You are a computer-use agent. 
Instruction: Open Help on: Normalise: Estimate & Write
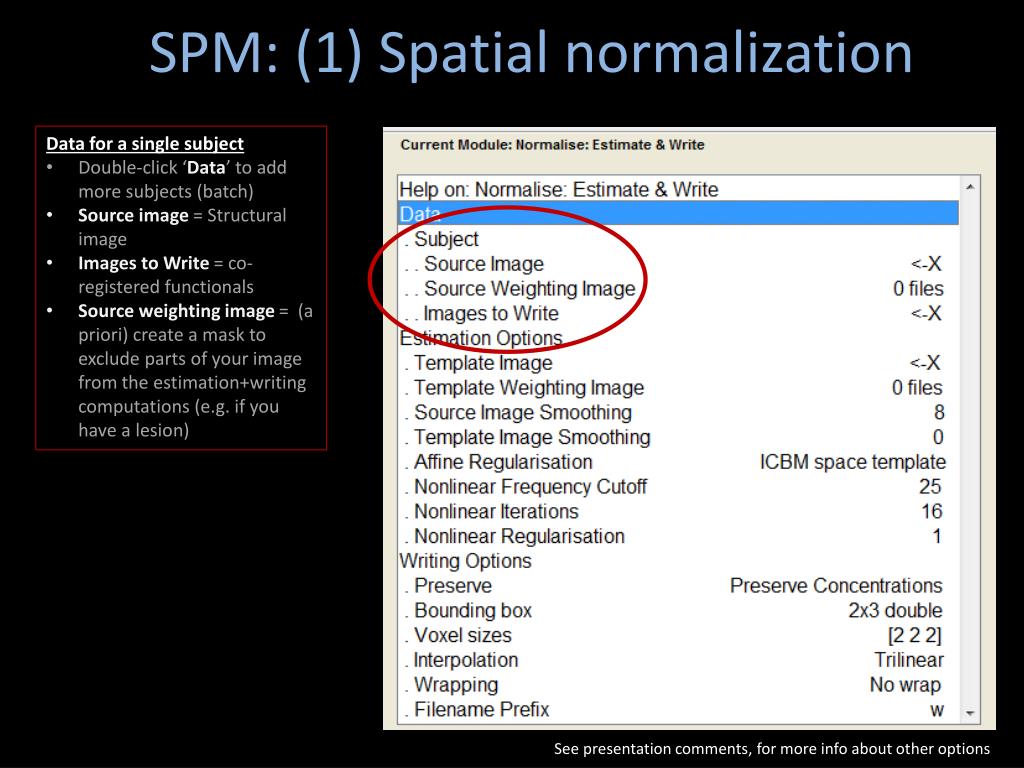tap(678, 189)
